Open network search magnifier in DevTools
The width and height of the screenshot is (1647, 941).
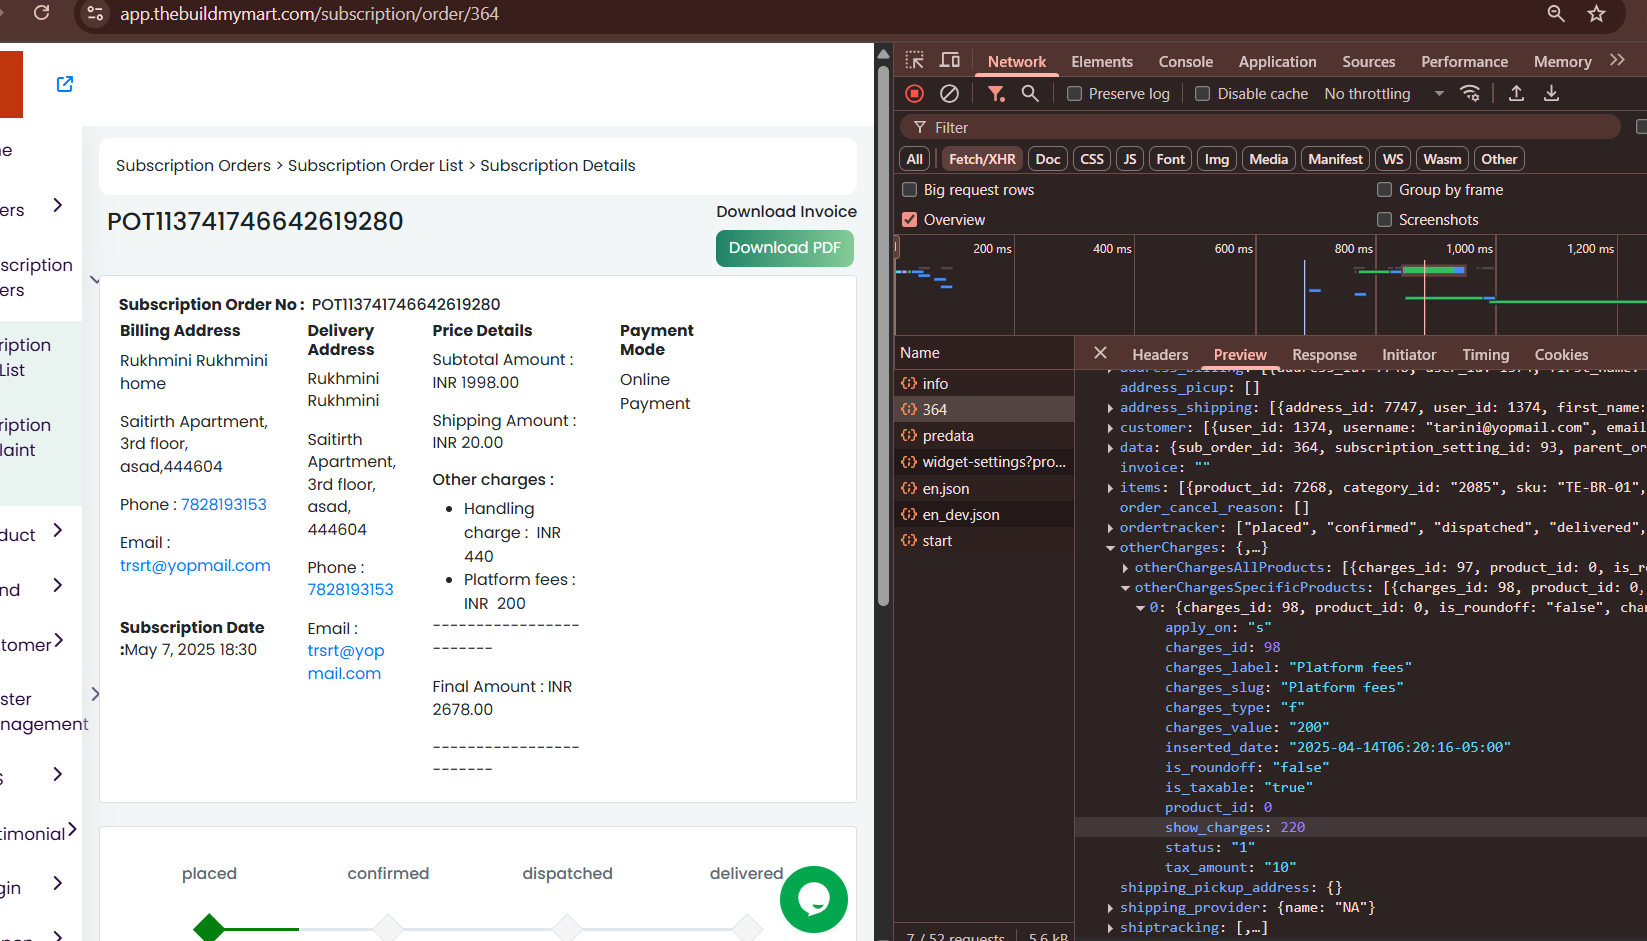pos(1030,93)
